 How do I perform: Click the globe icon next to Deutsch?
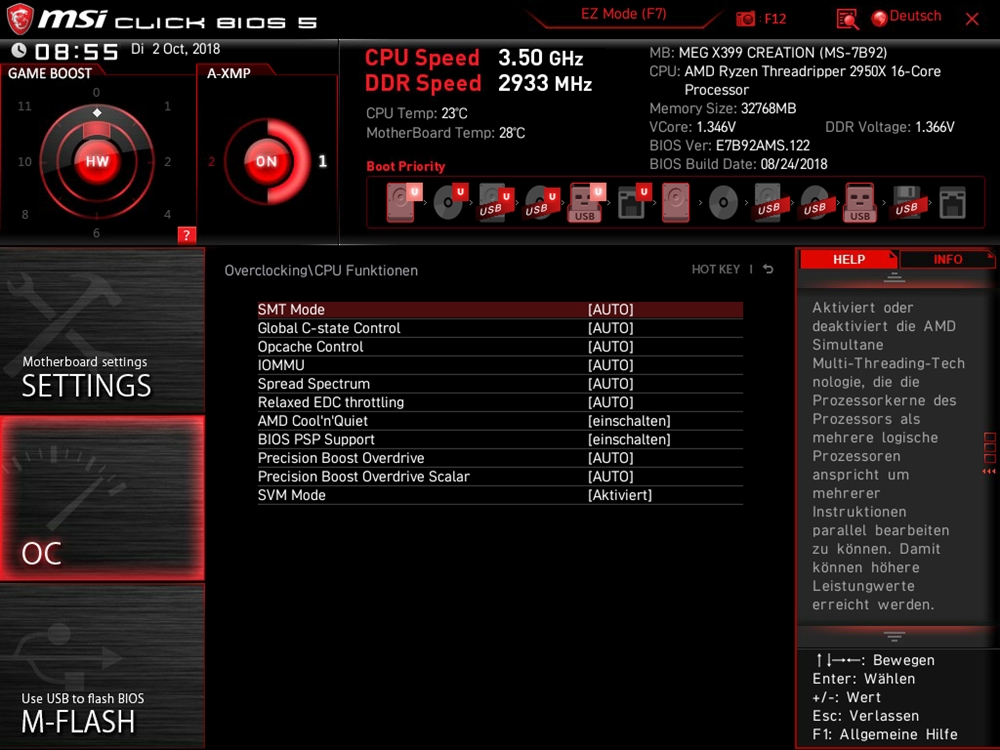[x=879, y=18]
